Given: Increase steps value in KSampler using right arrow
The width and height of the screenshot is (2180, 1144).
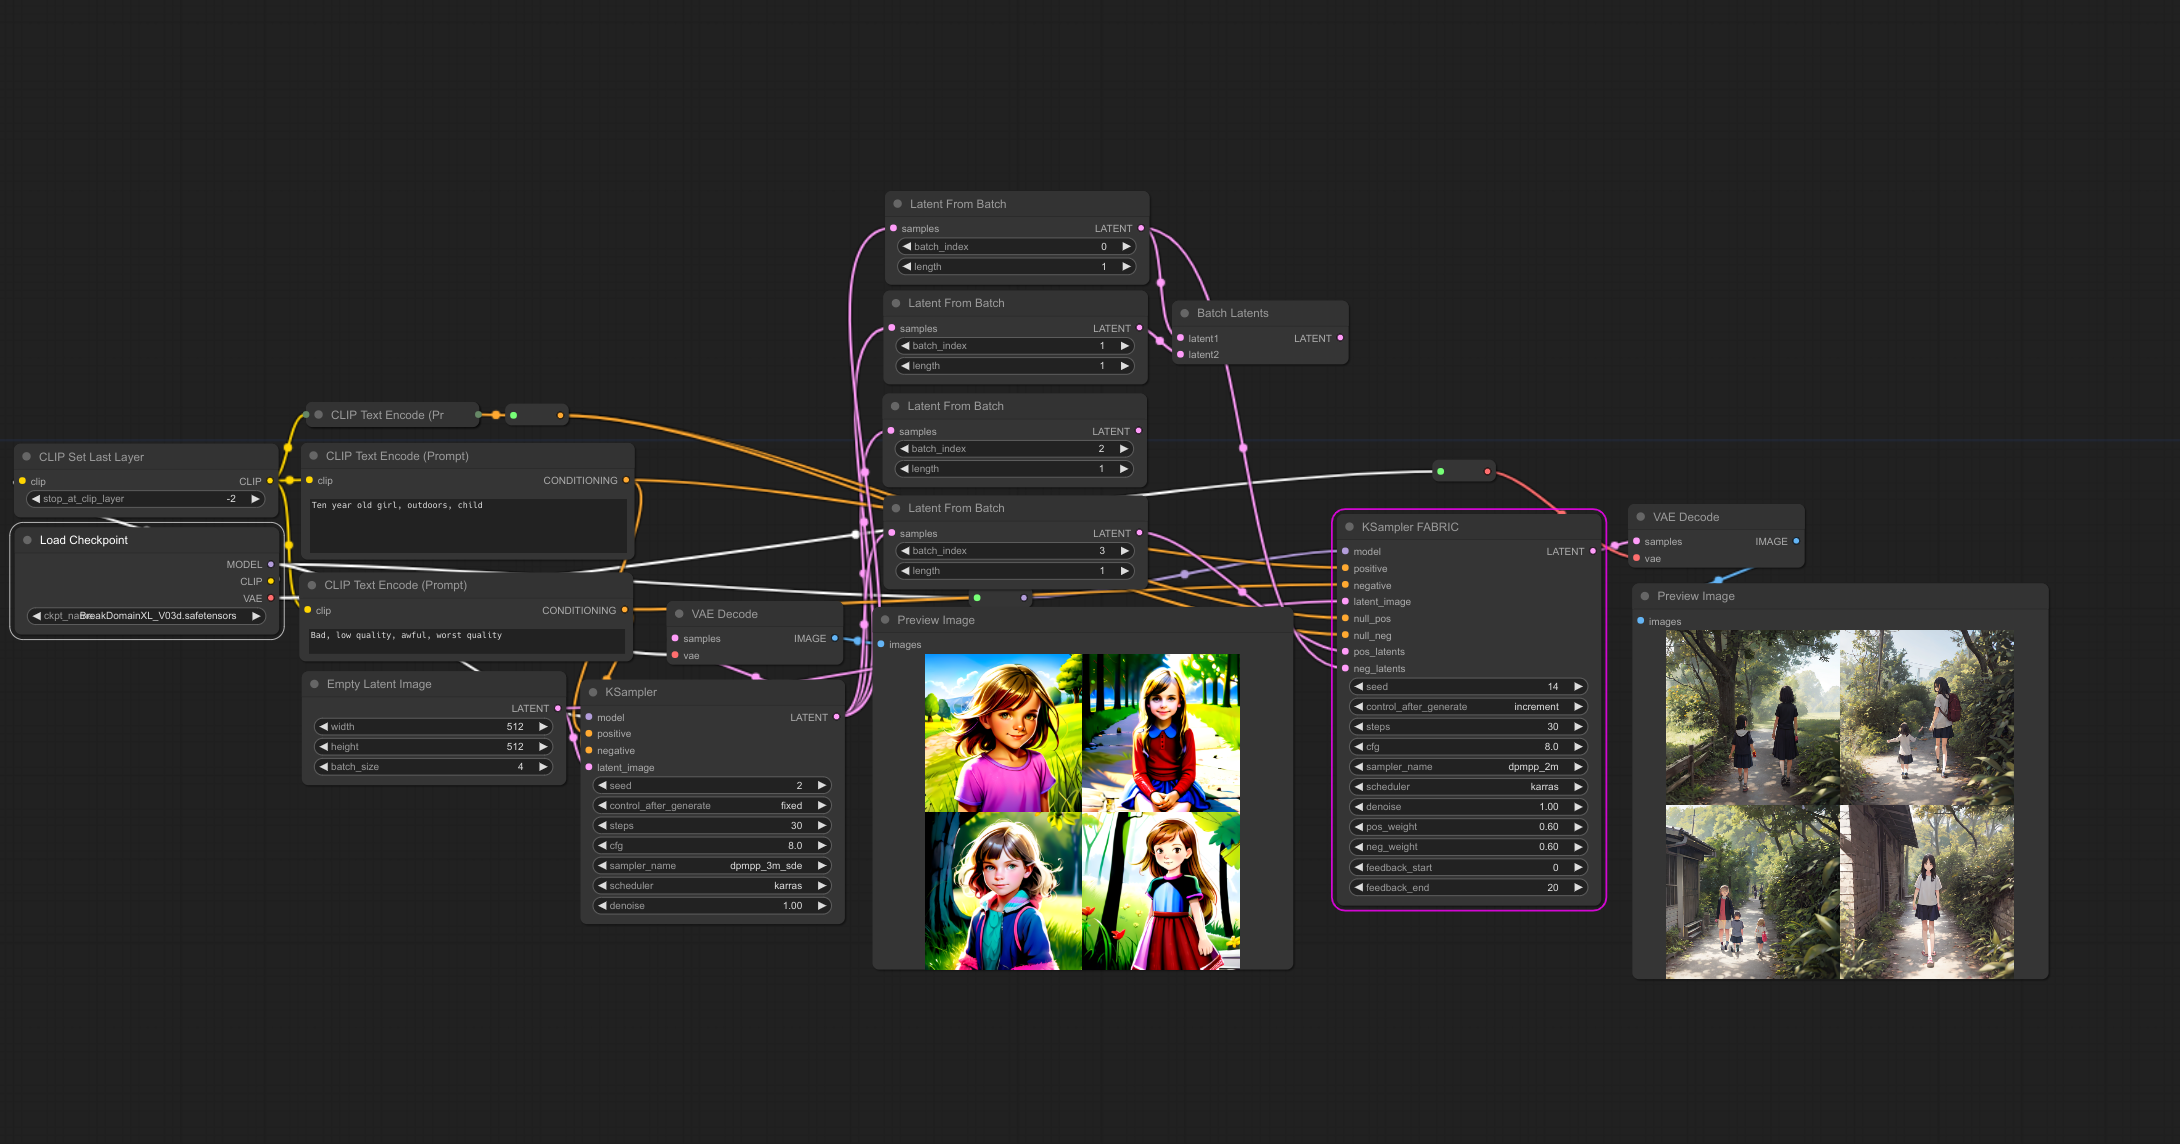Looking at the screenshot, I should coord(820,825).
